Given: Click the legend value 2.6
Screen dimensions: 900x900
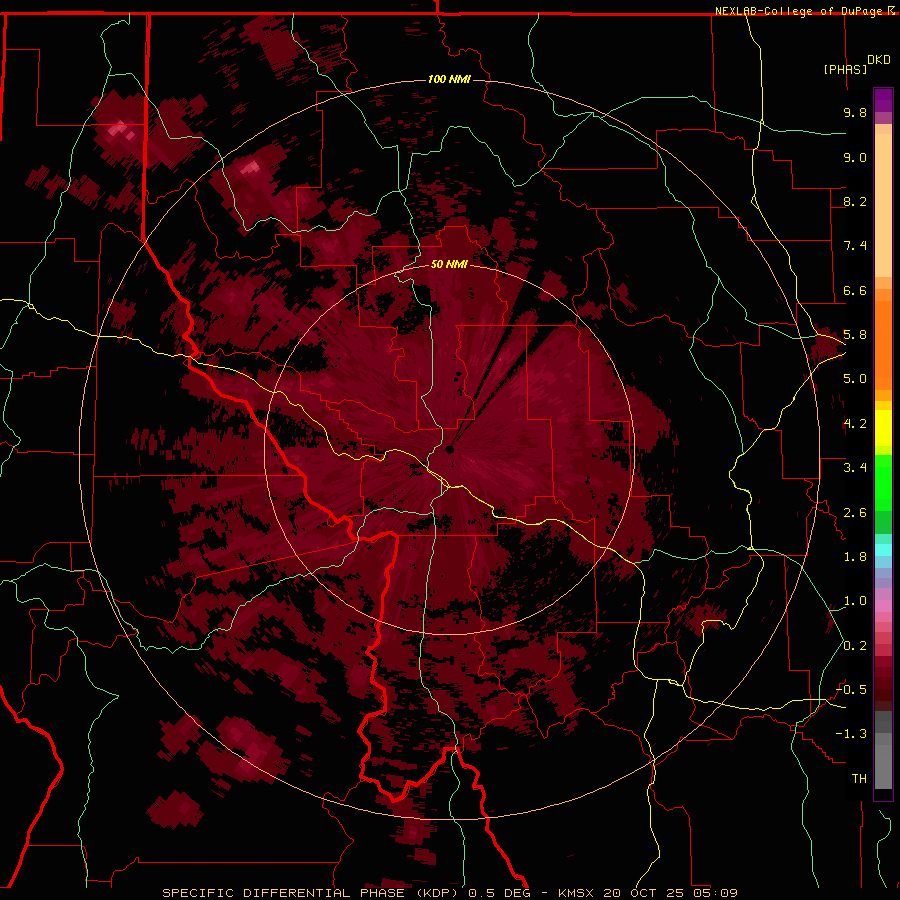Looking at the screenshot, I should [x=855, y=513].
